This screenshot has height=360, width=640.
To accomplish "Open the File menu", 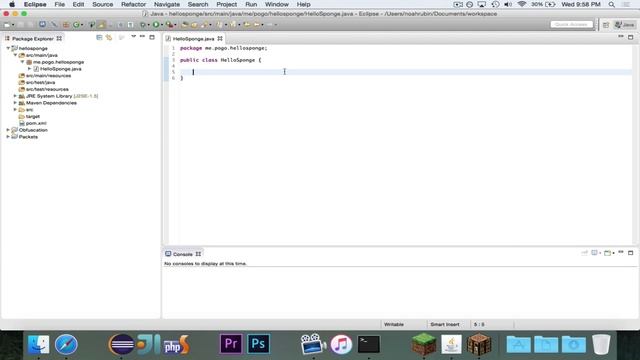I will (x=60, y=4).
